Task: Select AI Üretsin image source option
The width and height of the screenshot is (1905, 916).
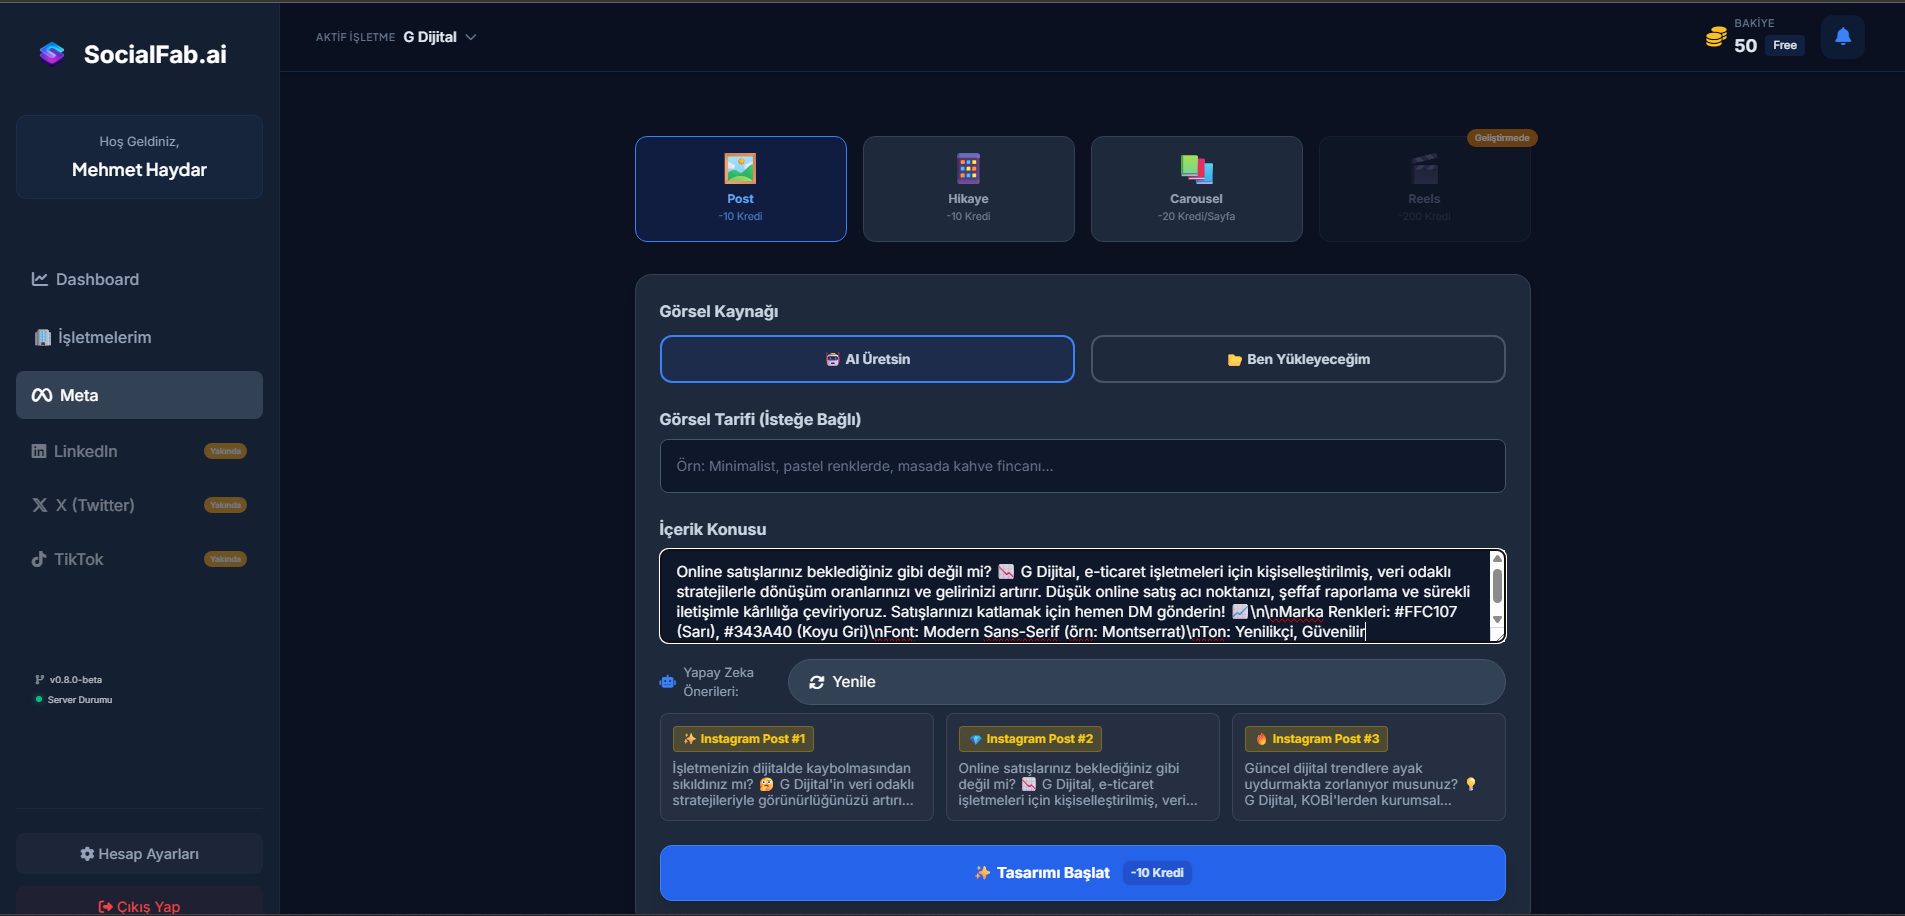Action: click(867, 359)
